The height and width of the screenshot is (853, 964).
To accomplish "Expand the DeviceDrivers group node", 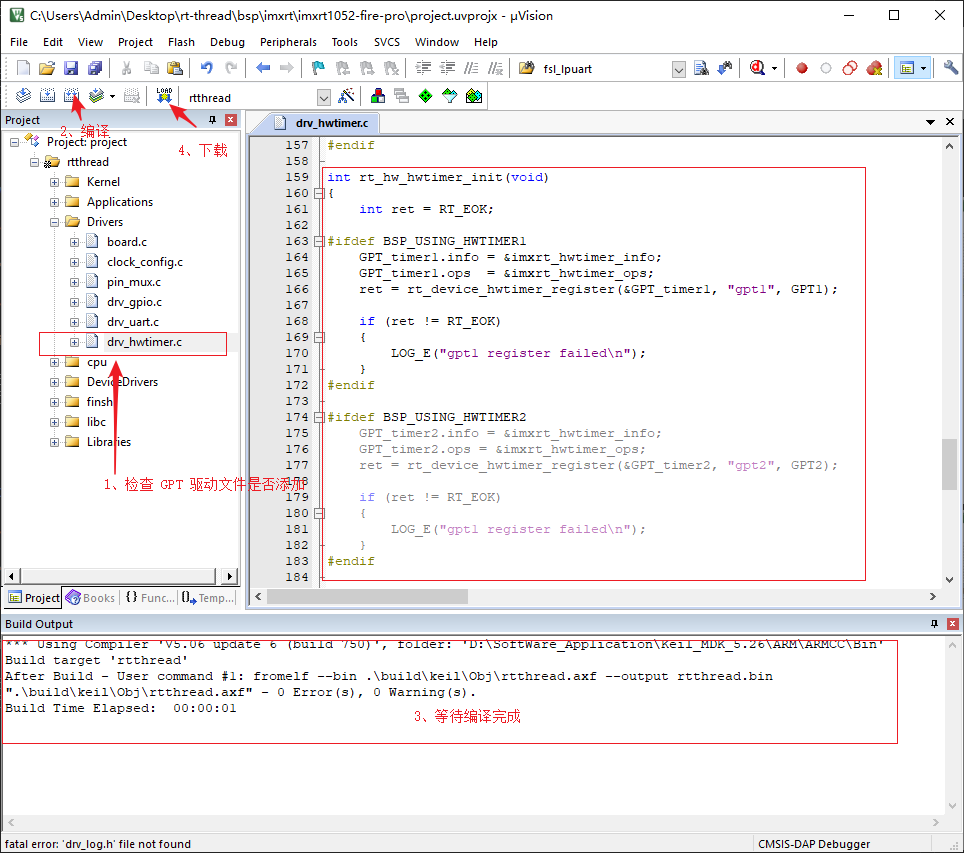I will [x=54, y=382].
